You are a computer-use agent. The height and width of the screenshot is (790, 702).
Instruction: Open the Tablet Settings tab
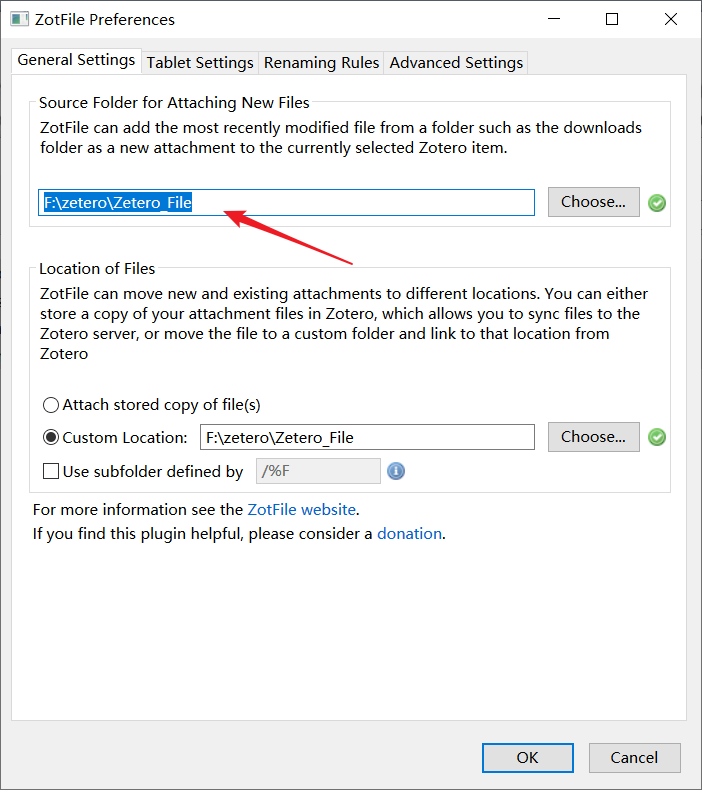click(200, 63)
